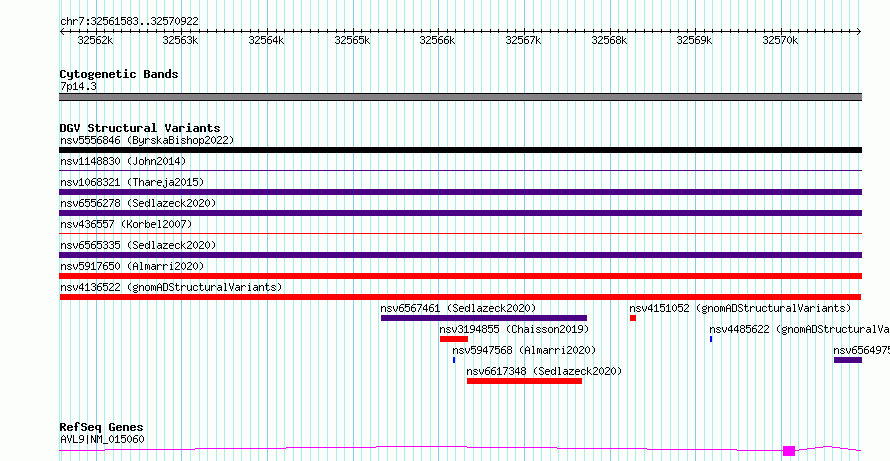Image resolution: width=890 pixels, height=461 pixels.
Task: Select the nsv436557 (Korbel2007) label
Action: (126, 224)
